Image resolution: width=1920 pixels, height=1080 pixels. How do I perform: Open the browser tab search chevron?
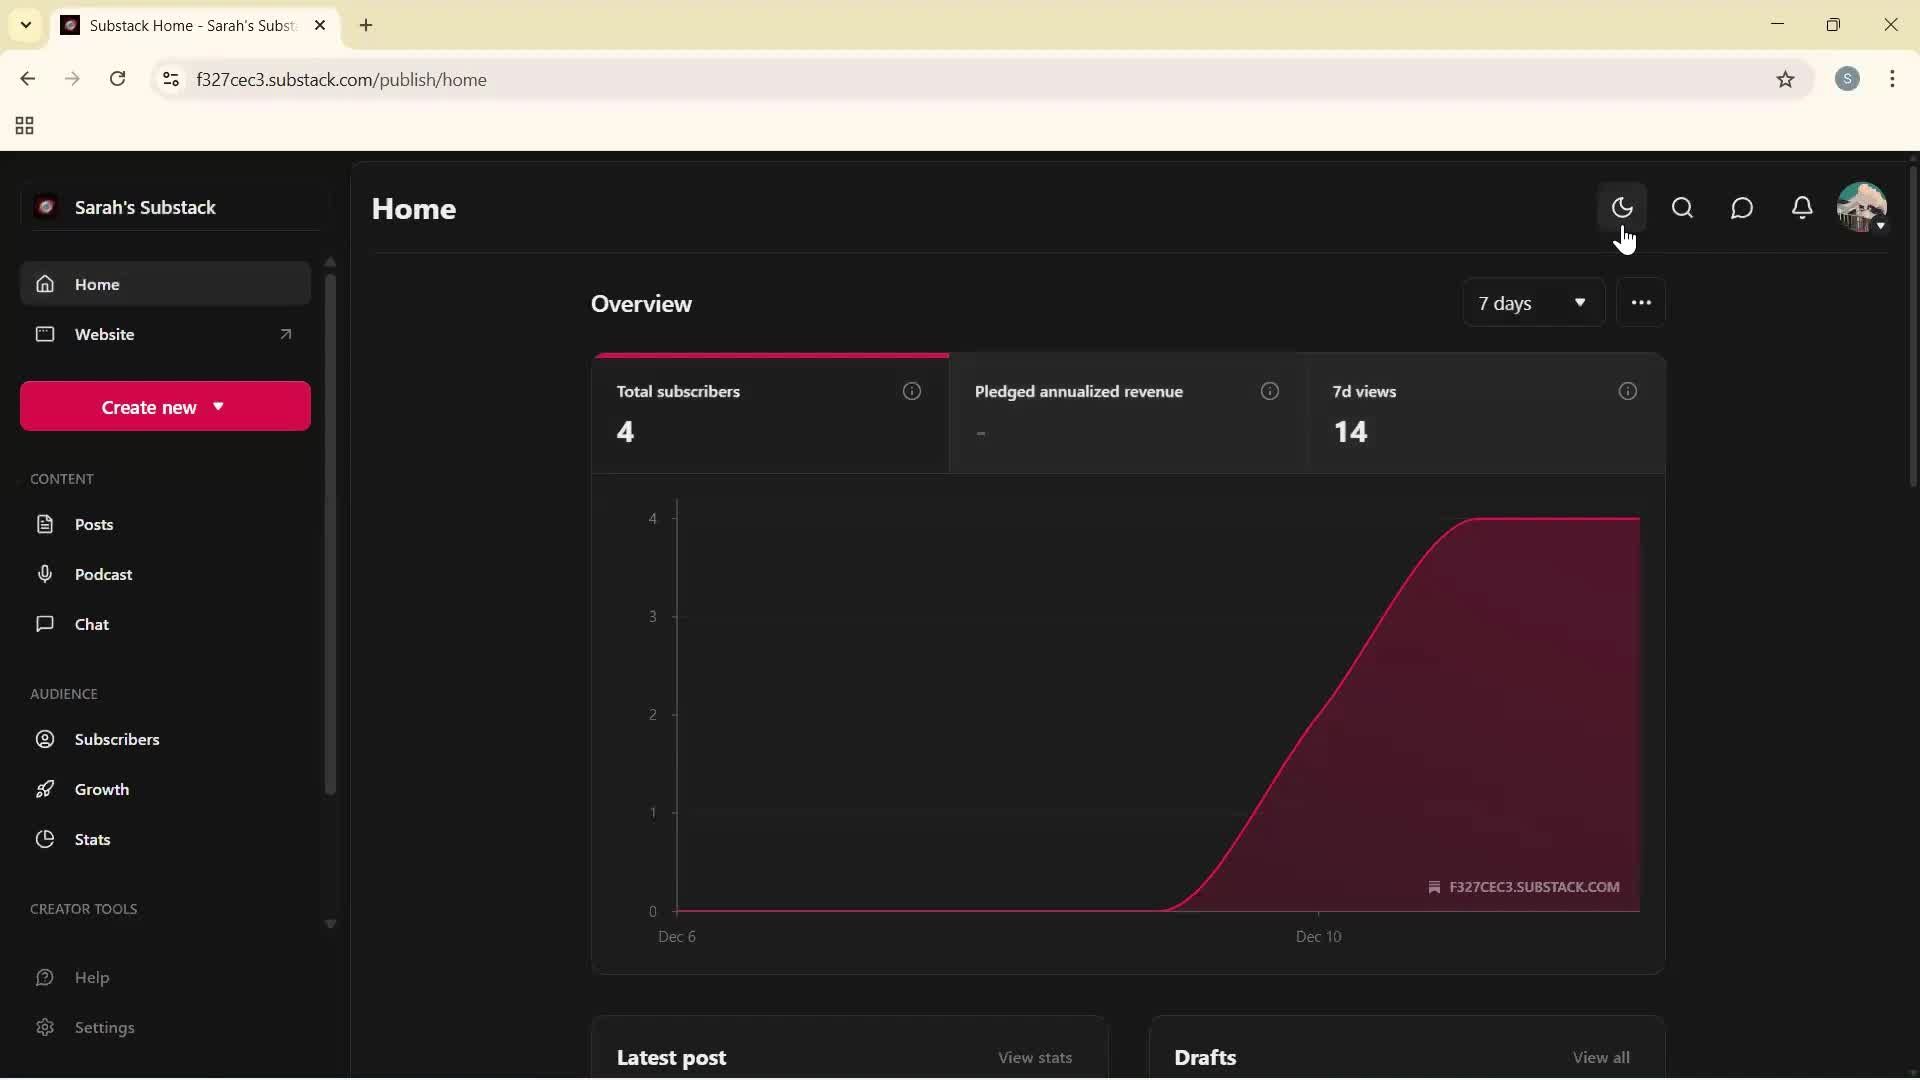click(25, 25)
